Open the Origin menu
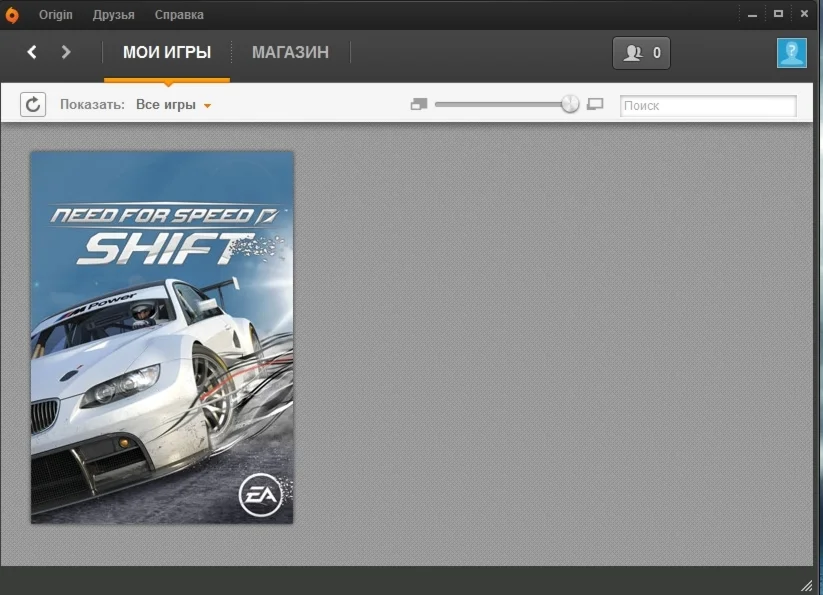Screen dimensions: 823x595 pyautogui.click(x=56, y=14)
